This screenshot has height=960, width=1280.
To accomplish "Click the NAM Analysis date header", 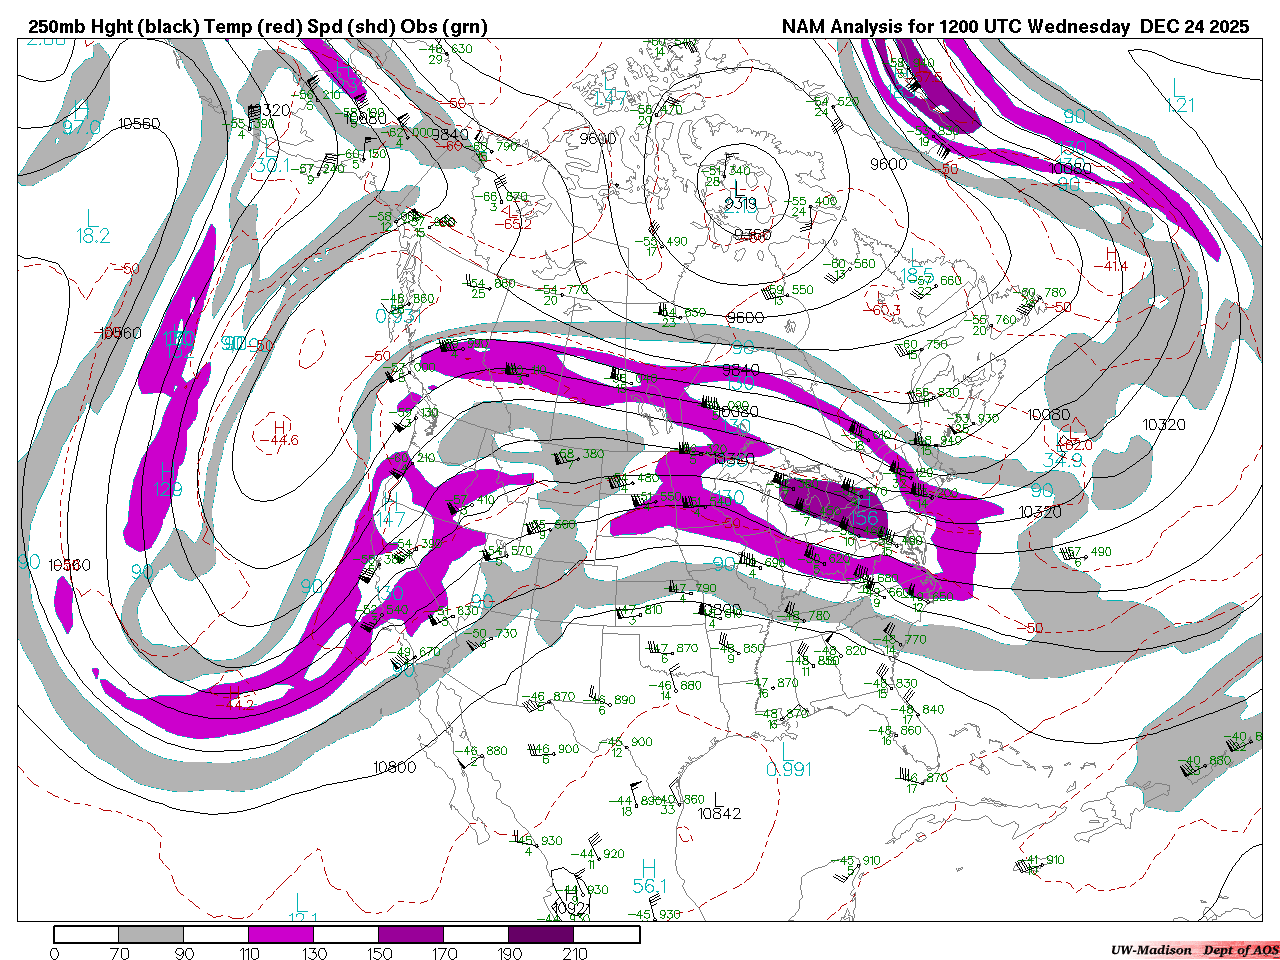I will (1015, 27).
